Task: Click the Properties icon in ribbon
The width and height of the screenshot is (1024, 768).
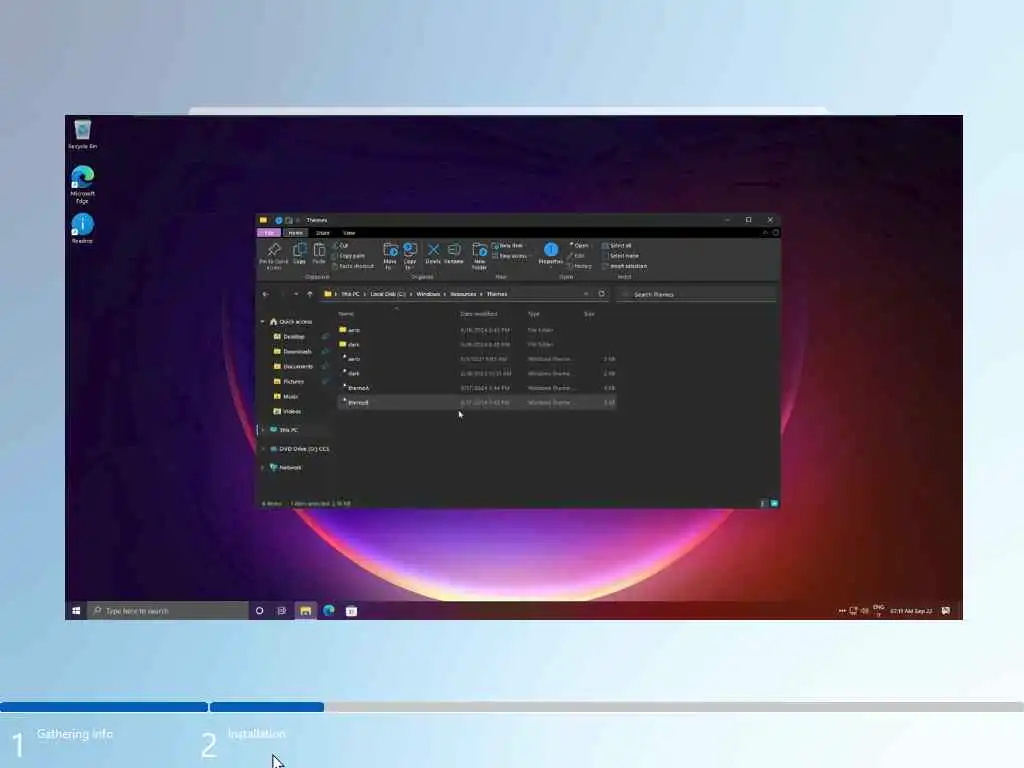Action: (551, 253)
